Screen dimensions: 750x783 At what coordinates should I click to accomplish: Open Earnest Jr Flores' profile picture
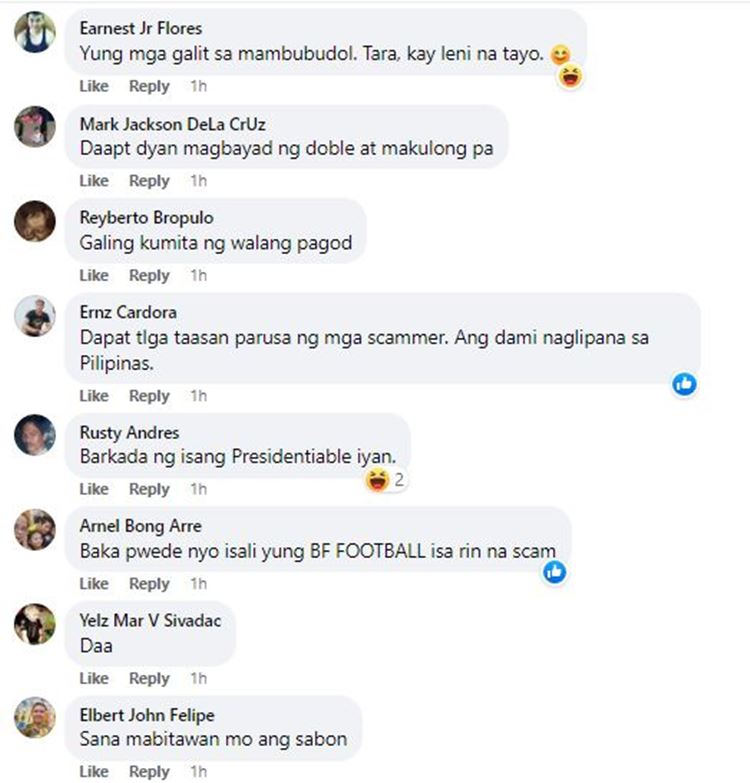(x=35, y=32)
